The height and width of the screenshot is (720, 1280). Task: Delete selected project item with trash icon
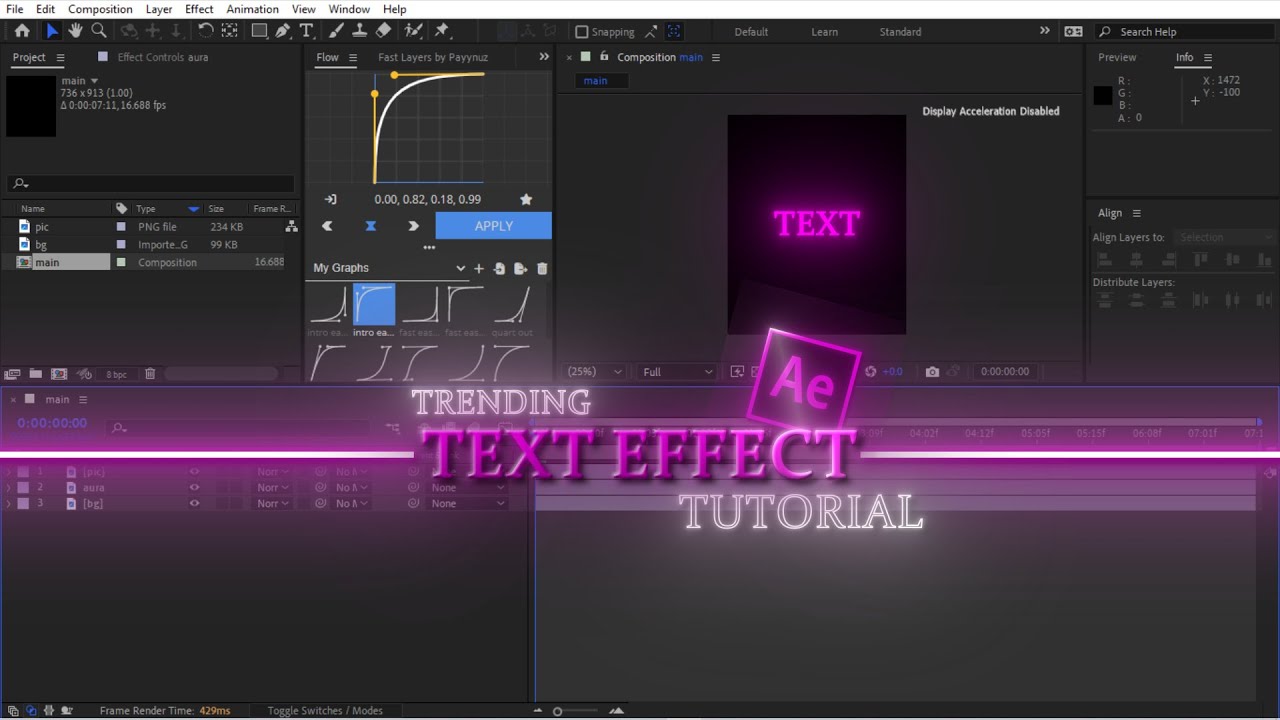(150, 374)
